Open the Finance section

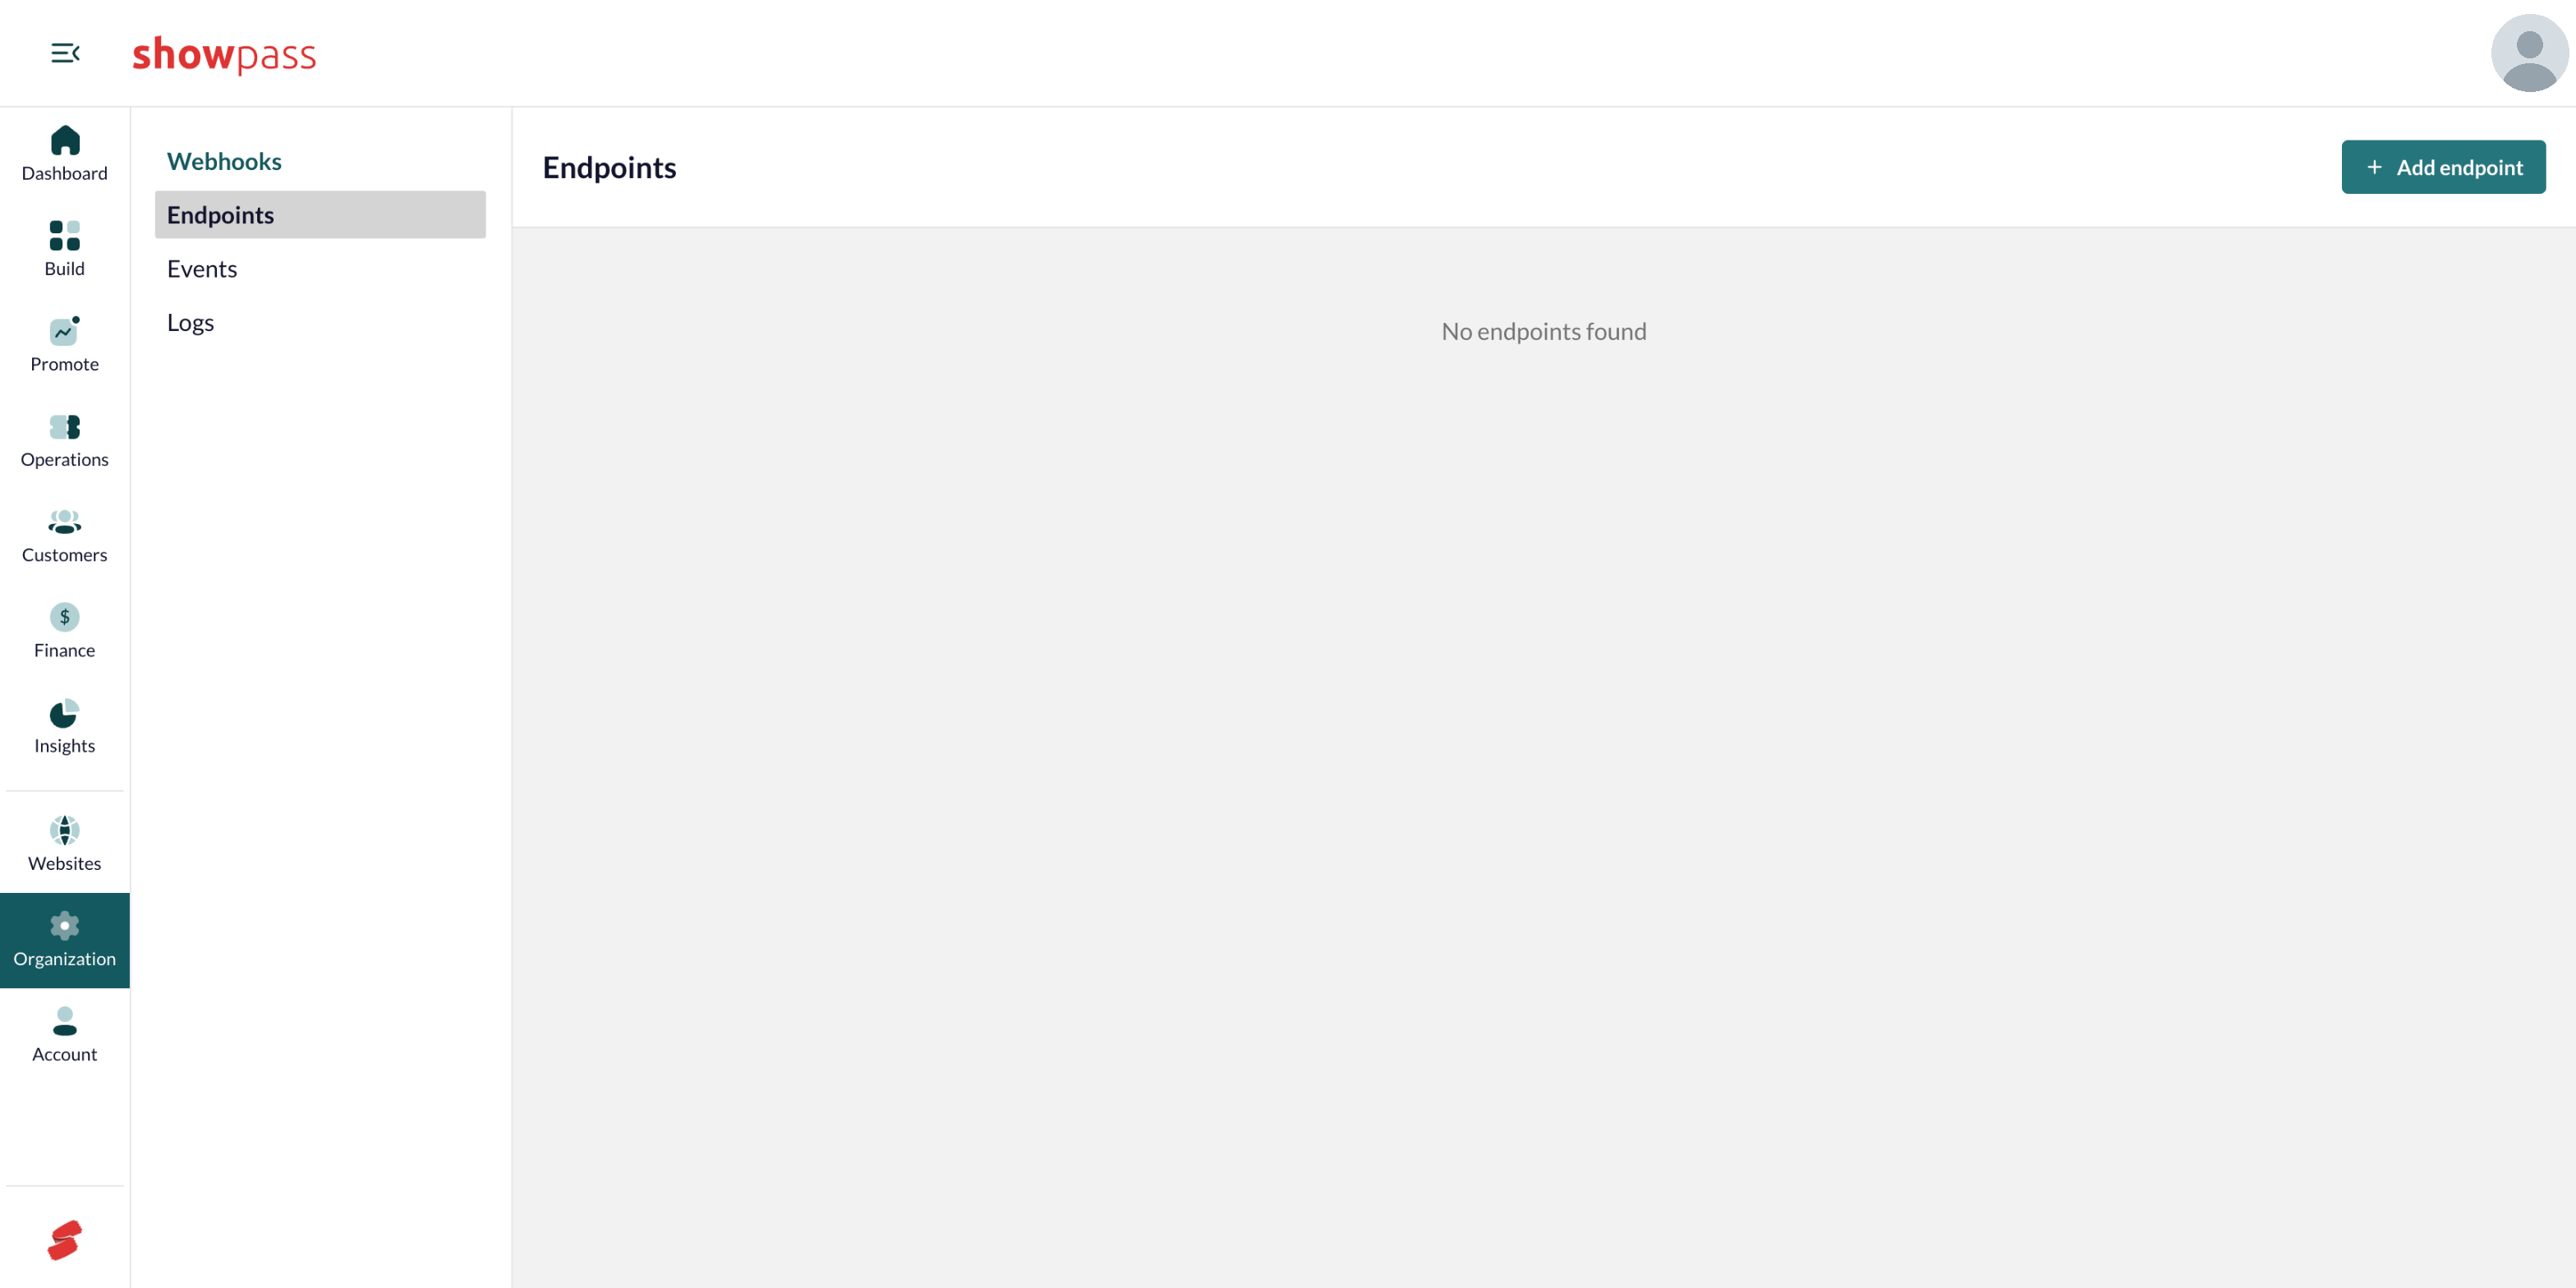point(65,631)
